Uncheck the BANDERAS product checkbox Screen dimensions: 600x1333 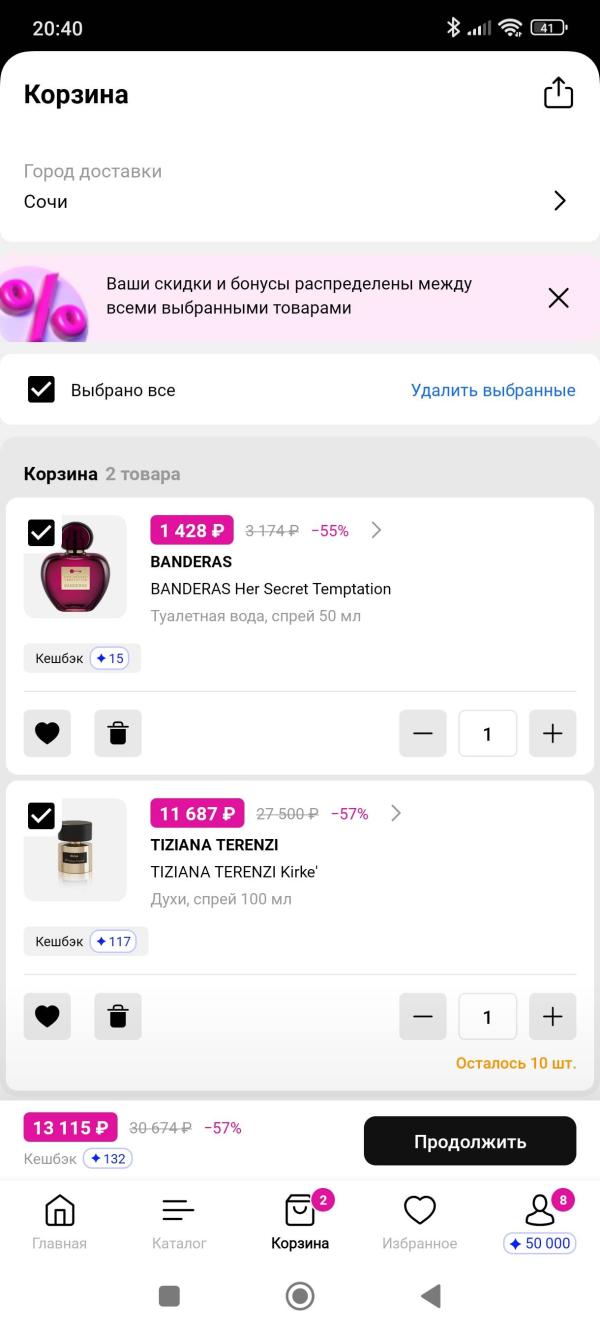(x=41, y=532)
